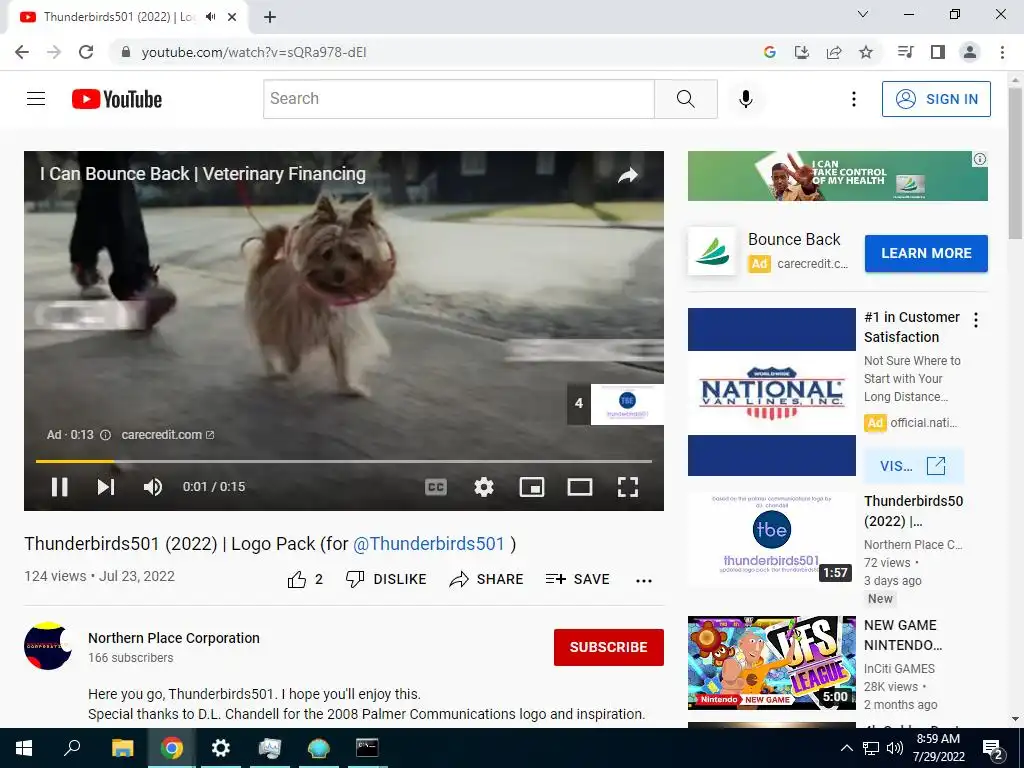Seek on the video progress bar
This screenshot has height=768, width=1024.
point(344,461)
